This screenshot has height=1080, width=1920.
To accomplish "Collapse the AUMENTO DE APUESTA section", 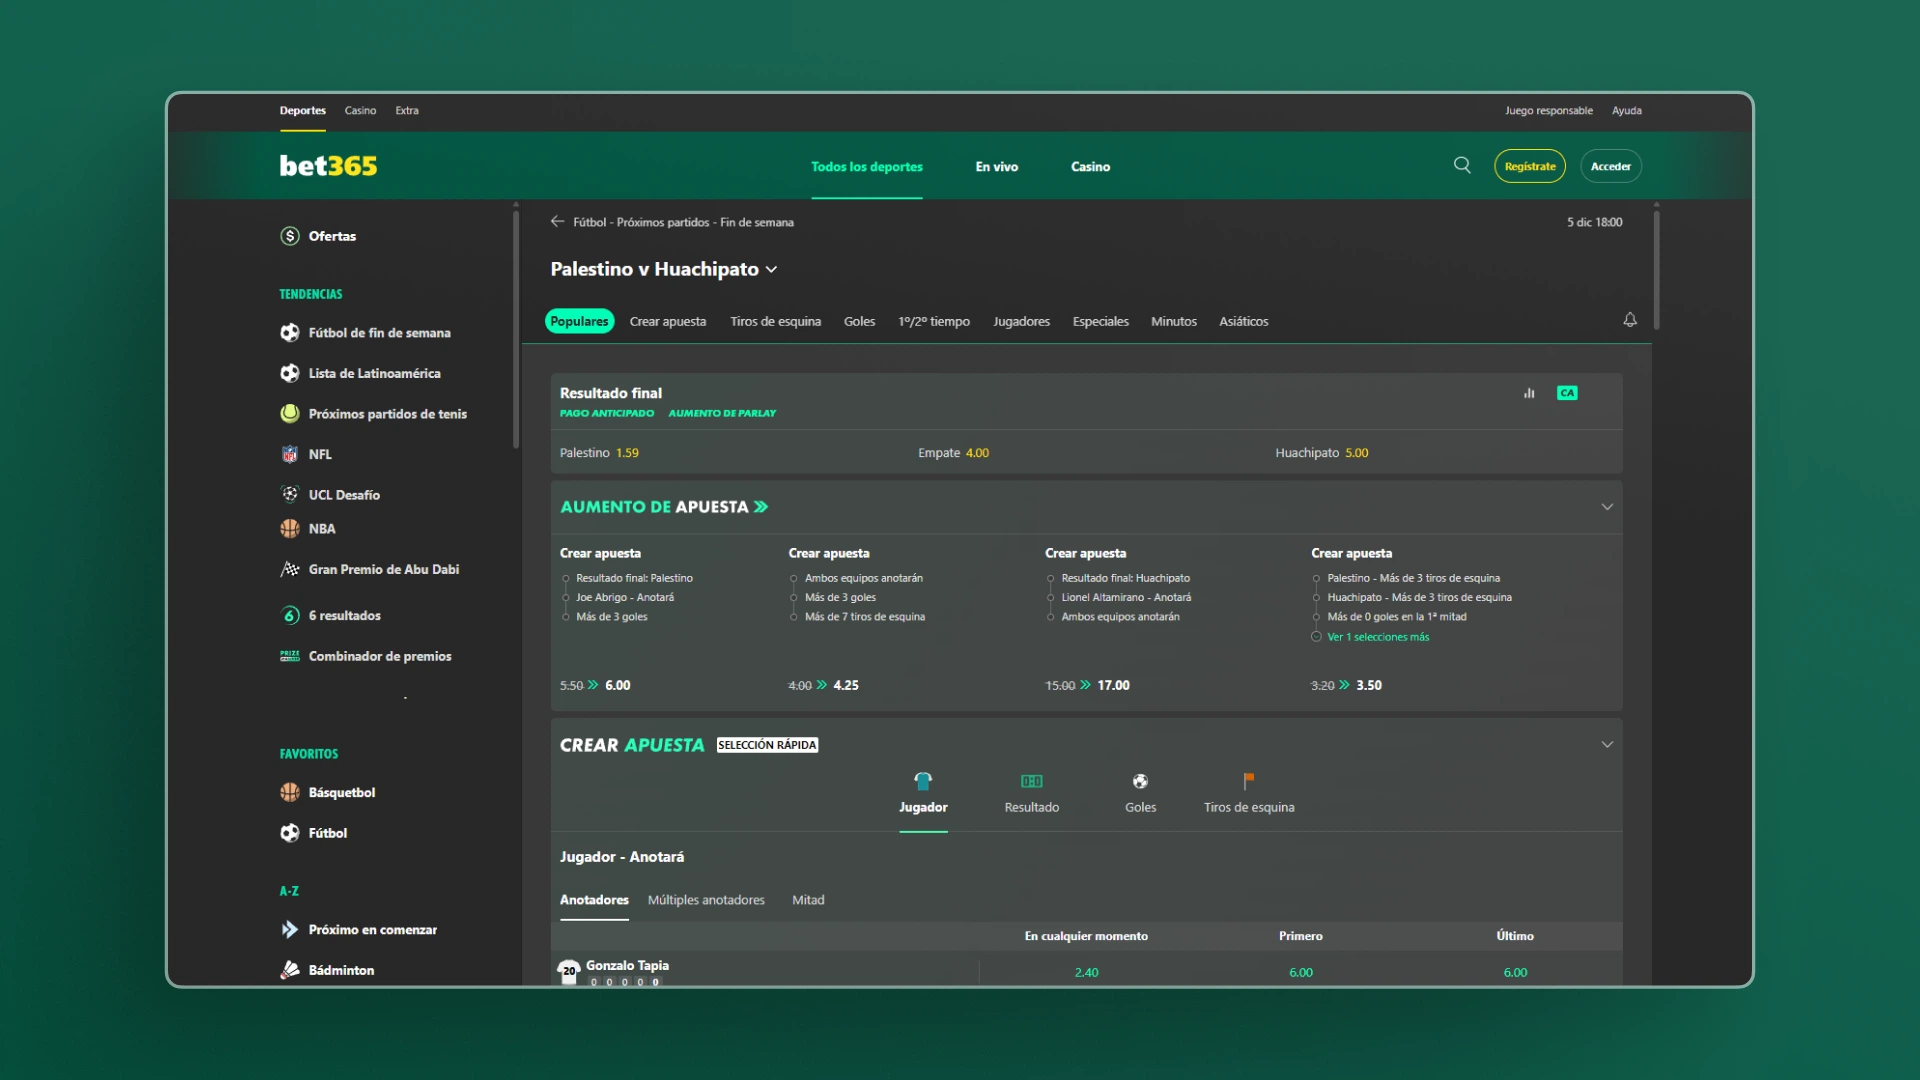I will coord(1607,507).
